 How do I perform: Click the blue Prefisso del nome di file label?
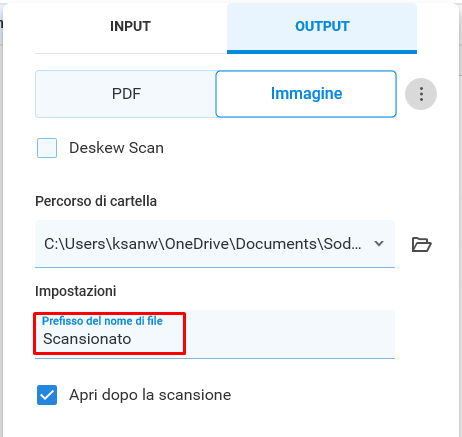tap(102, 321)
